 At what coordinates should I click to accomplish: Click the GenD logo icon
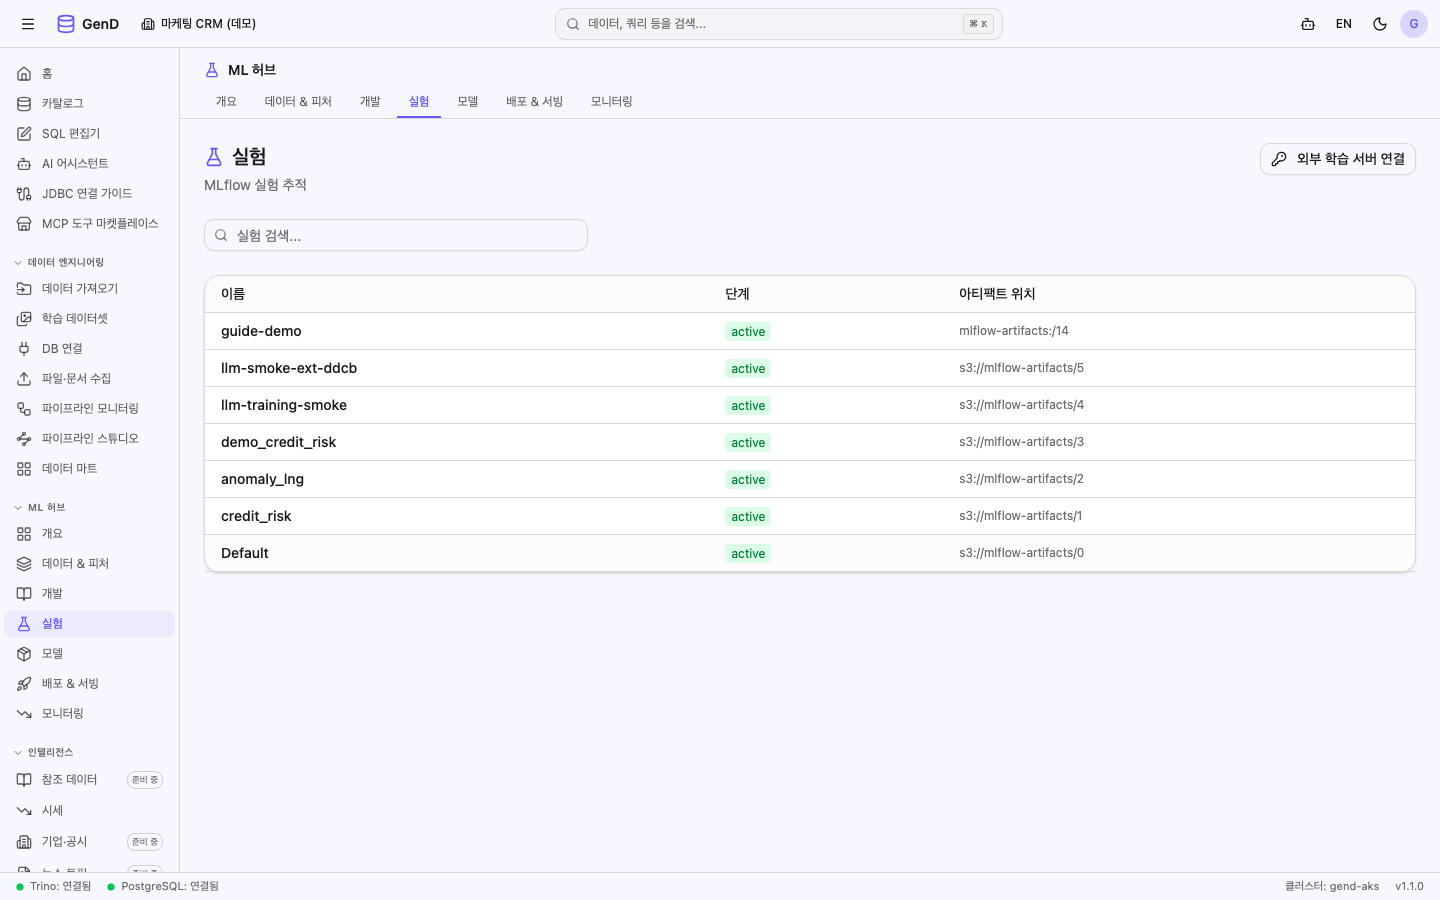pyautogui.click(x=66, y=24)
